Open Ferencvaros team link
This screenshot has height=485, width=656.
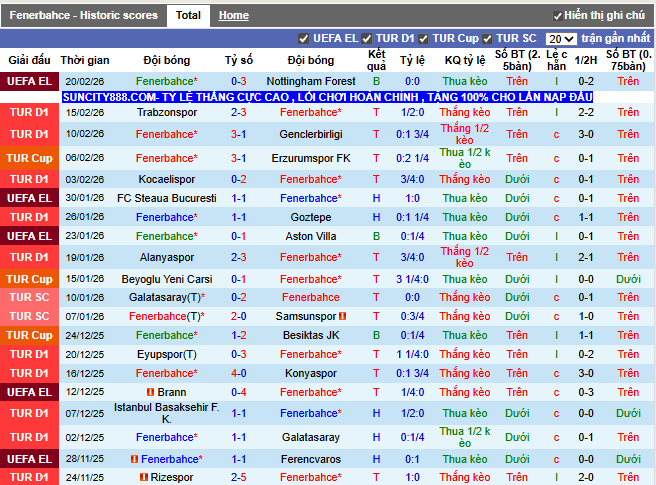point(311,459)
